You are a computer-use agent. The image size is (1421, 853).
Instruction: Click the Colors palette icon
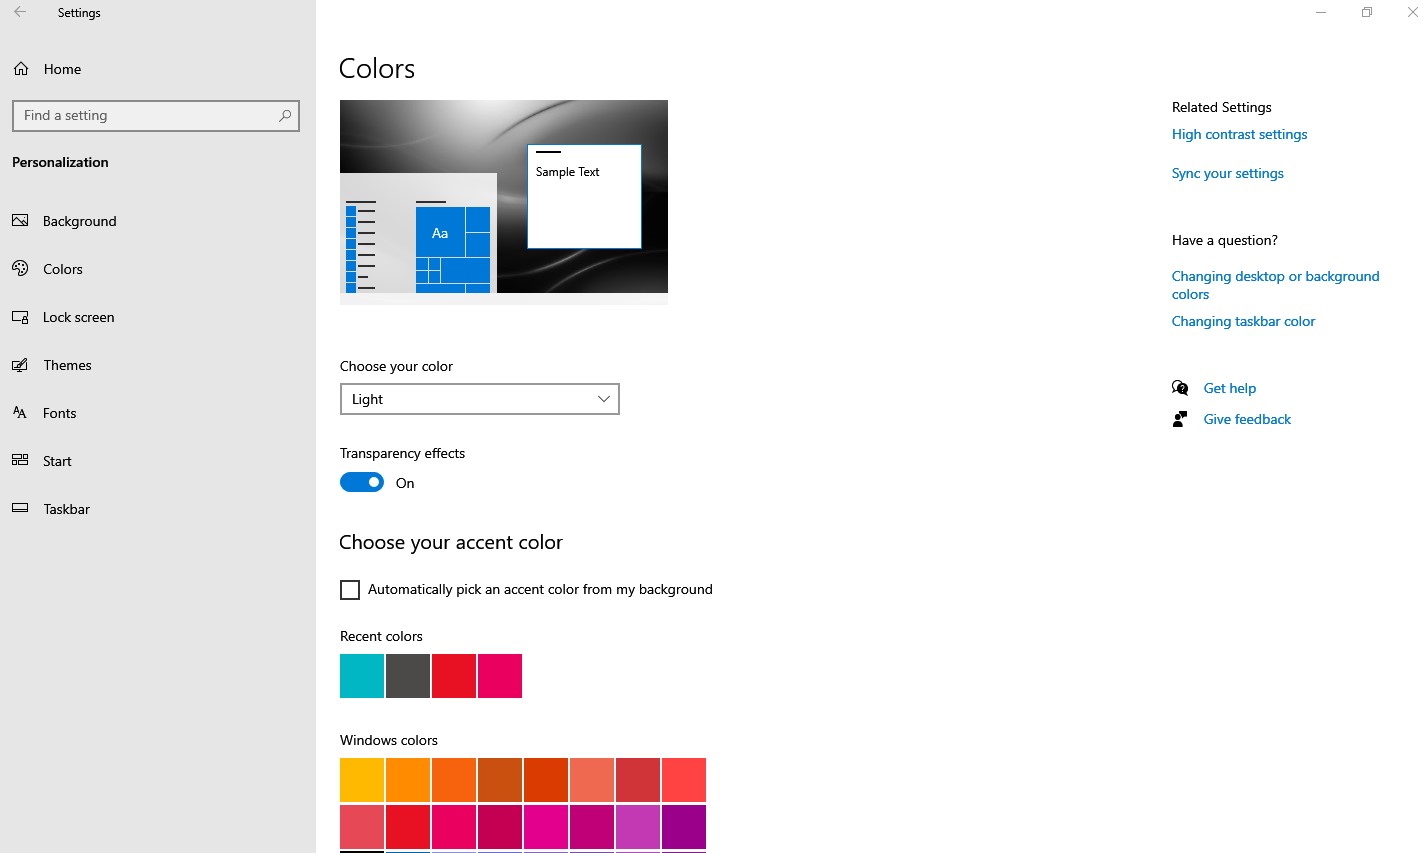[20, 268]
